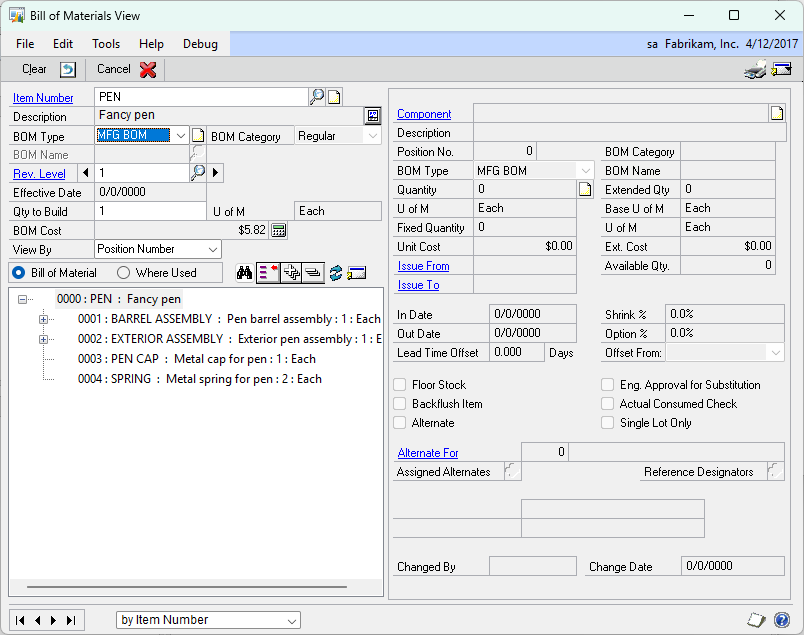
Task: Open the File menu
Action: pyautogui.click(x=24, y=43)
